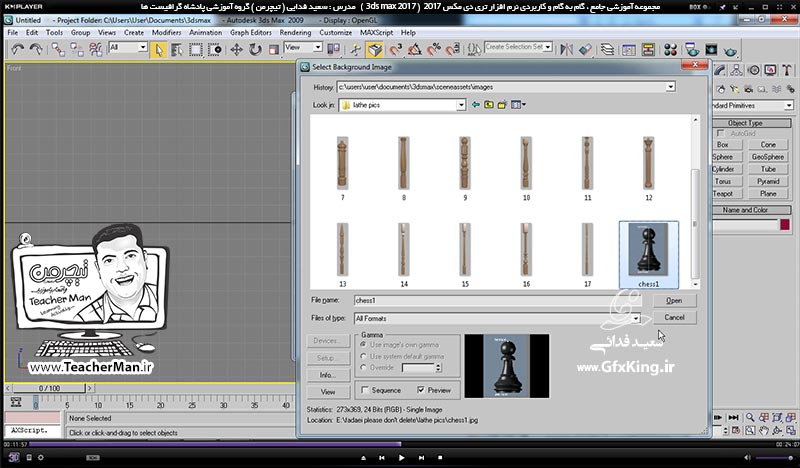
Task: Click the Info... button
Action: [328, 375]
